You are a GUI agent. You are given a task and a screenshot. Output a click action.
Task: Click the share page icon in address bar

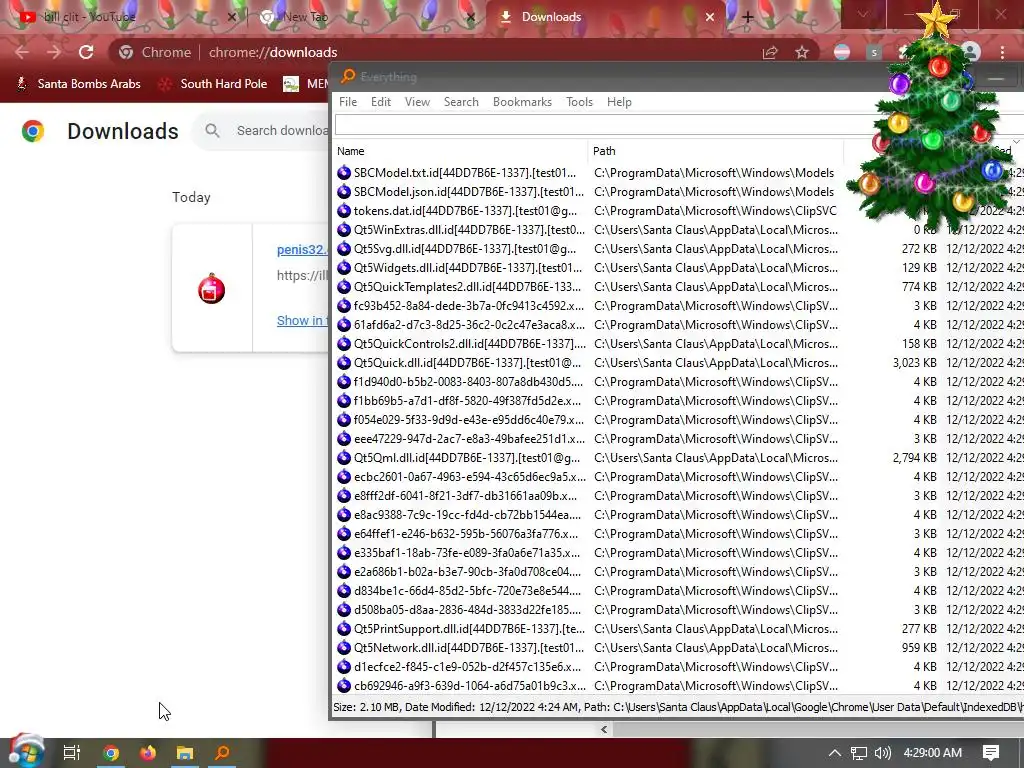(x=770, y=52)
